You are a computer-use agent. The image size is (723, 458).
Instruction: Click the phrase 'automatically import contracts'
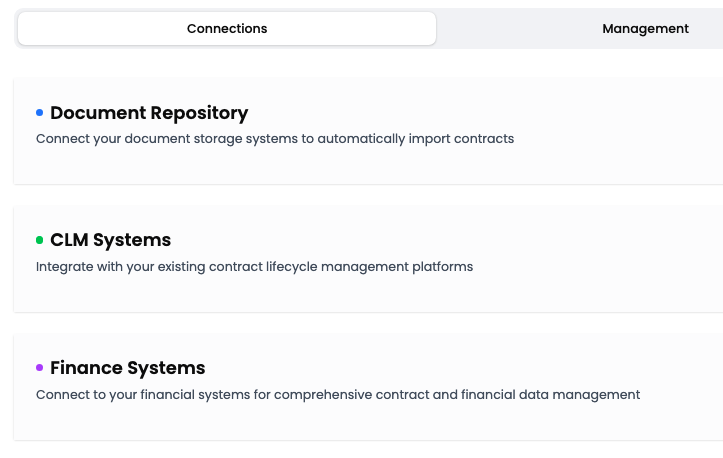point(415,139)
